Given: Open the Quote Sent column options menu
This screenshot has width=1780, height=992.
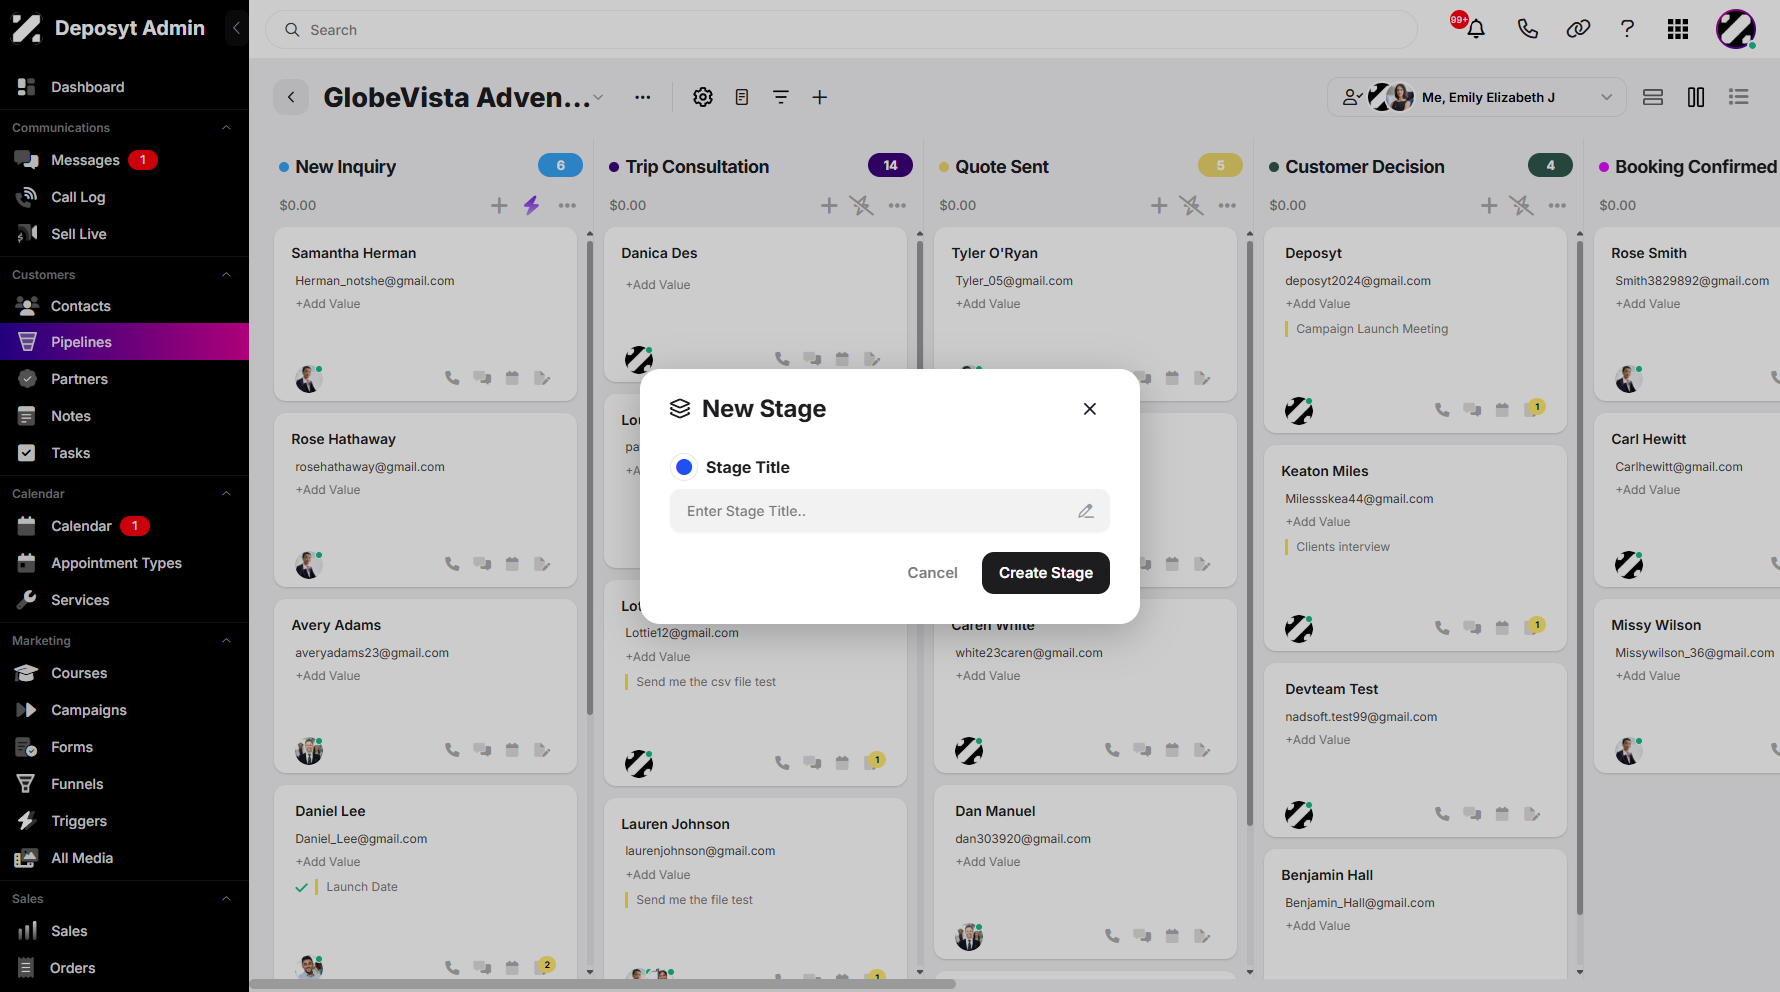Looking at the screenshot, I should pyautogui.click(x=1227, y=205).
